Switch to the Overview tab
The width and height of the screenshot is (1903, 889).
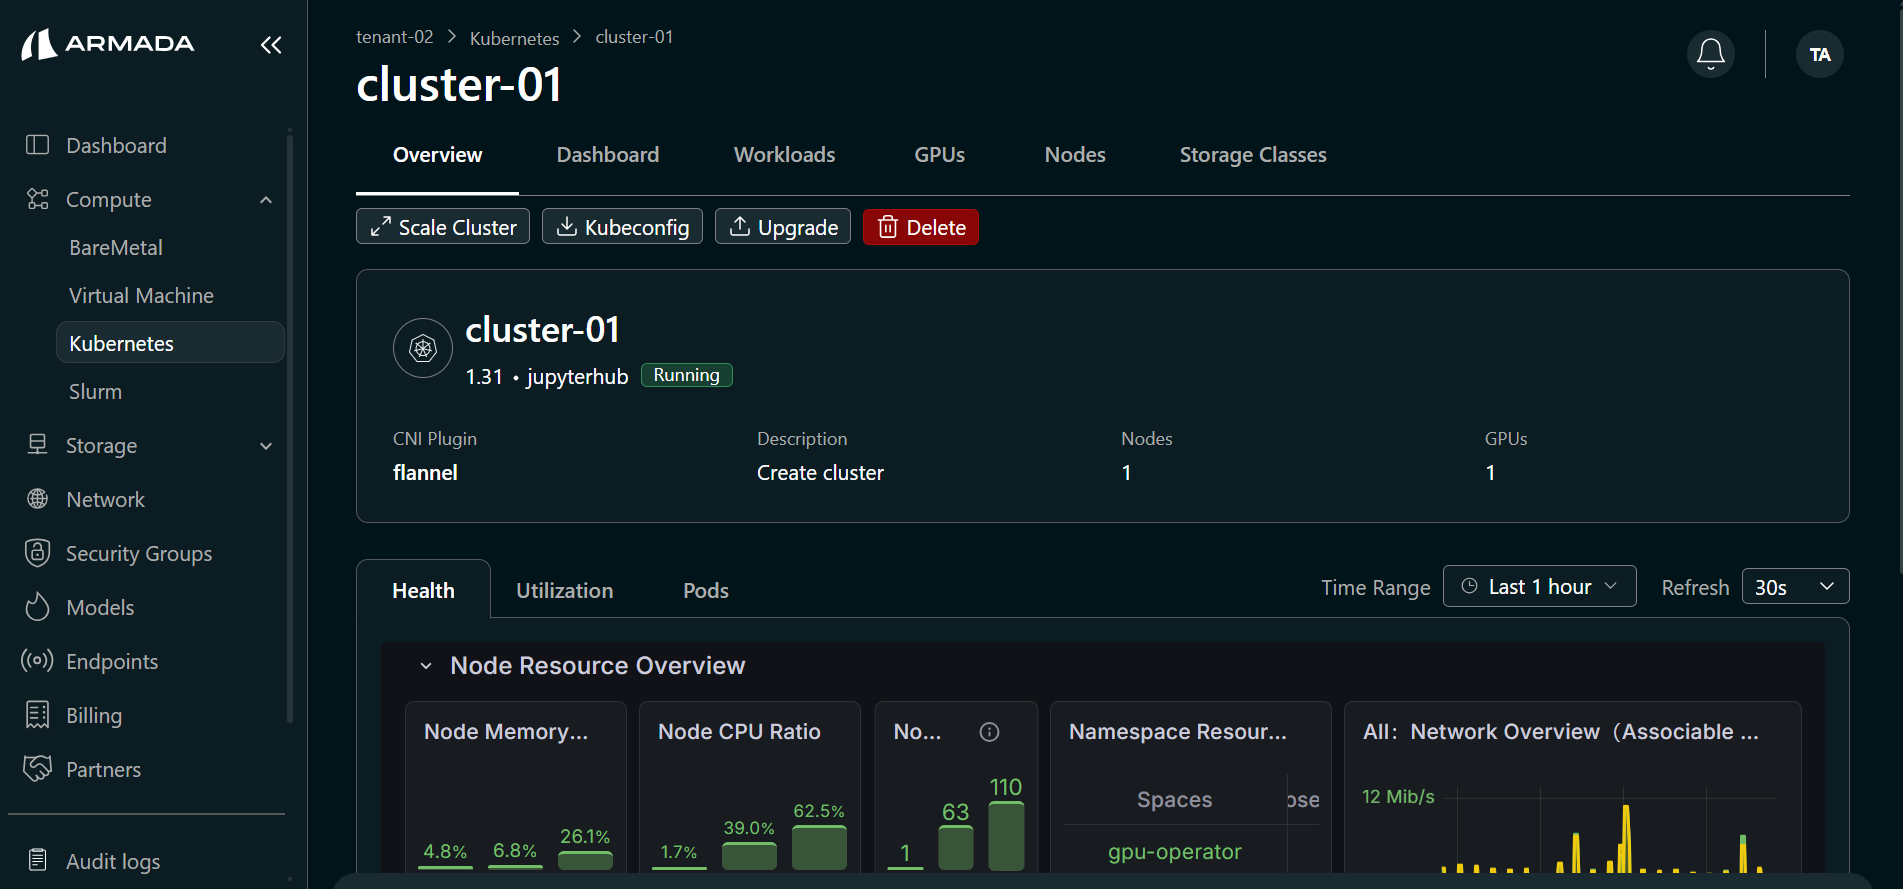[437, 155]
